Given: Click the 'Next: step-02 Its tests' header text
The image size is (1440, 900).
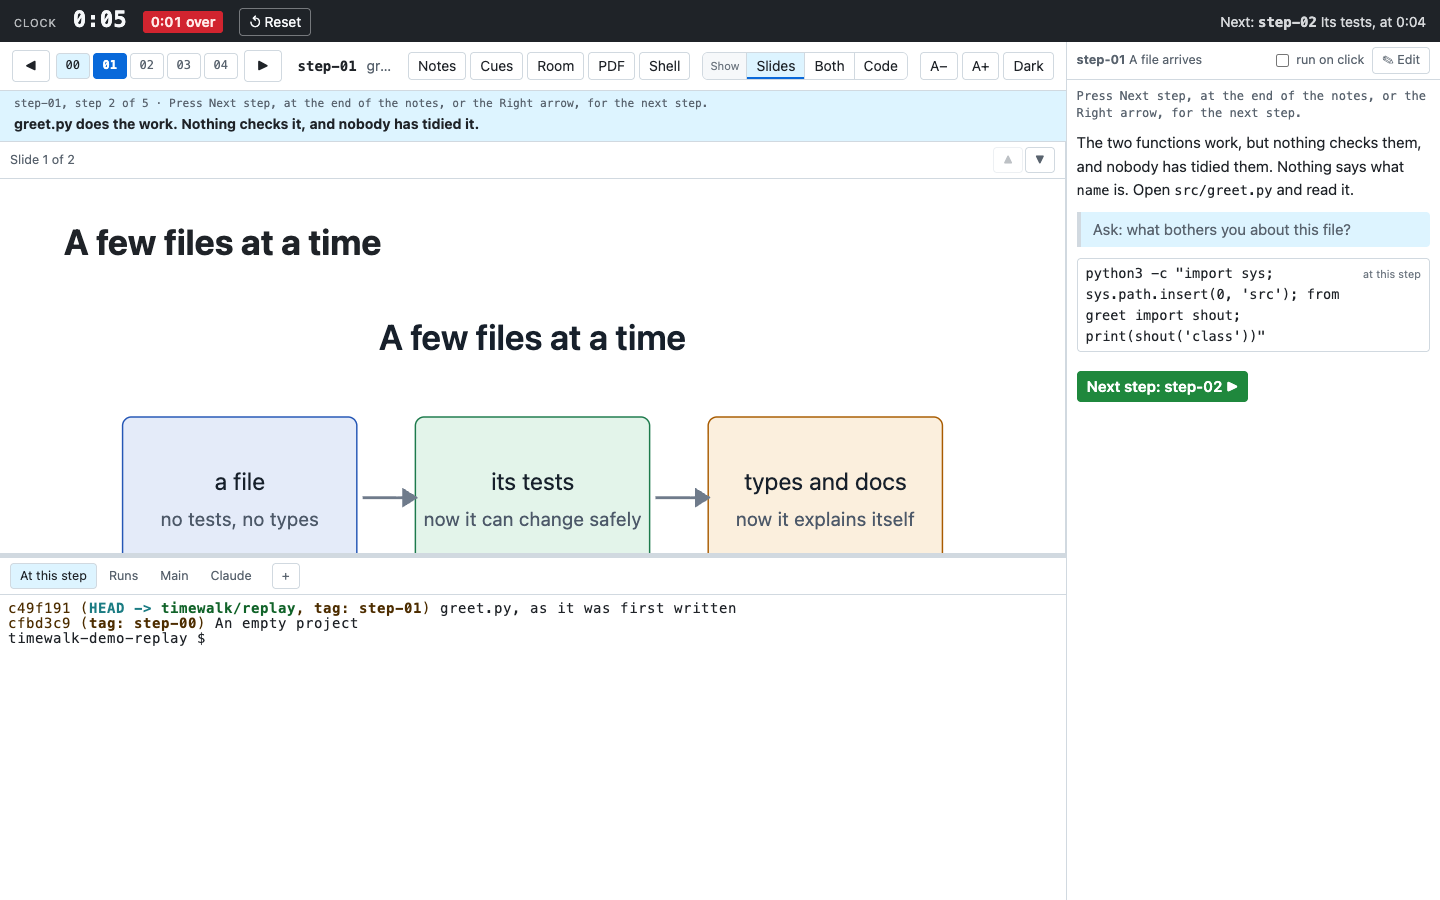Looking at the screenshot, I should [1323, 22].
